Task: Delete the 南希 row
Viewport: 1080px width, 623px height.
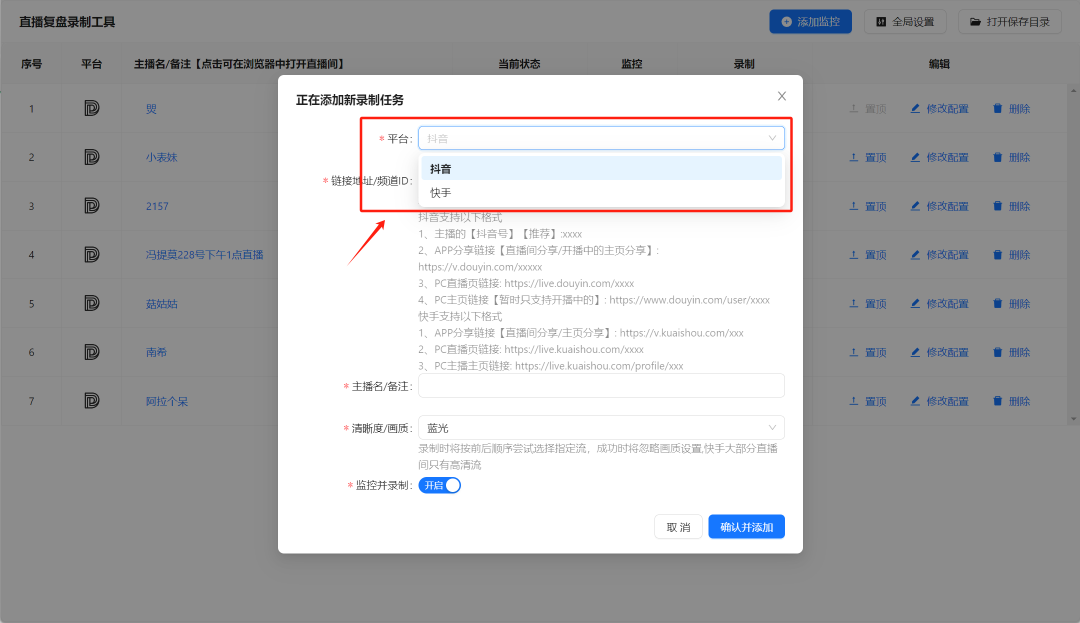Action: pyautogui.click(x=1012, y=352)
